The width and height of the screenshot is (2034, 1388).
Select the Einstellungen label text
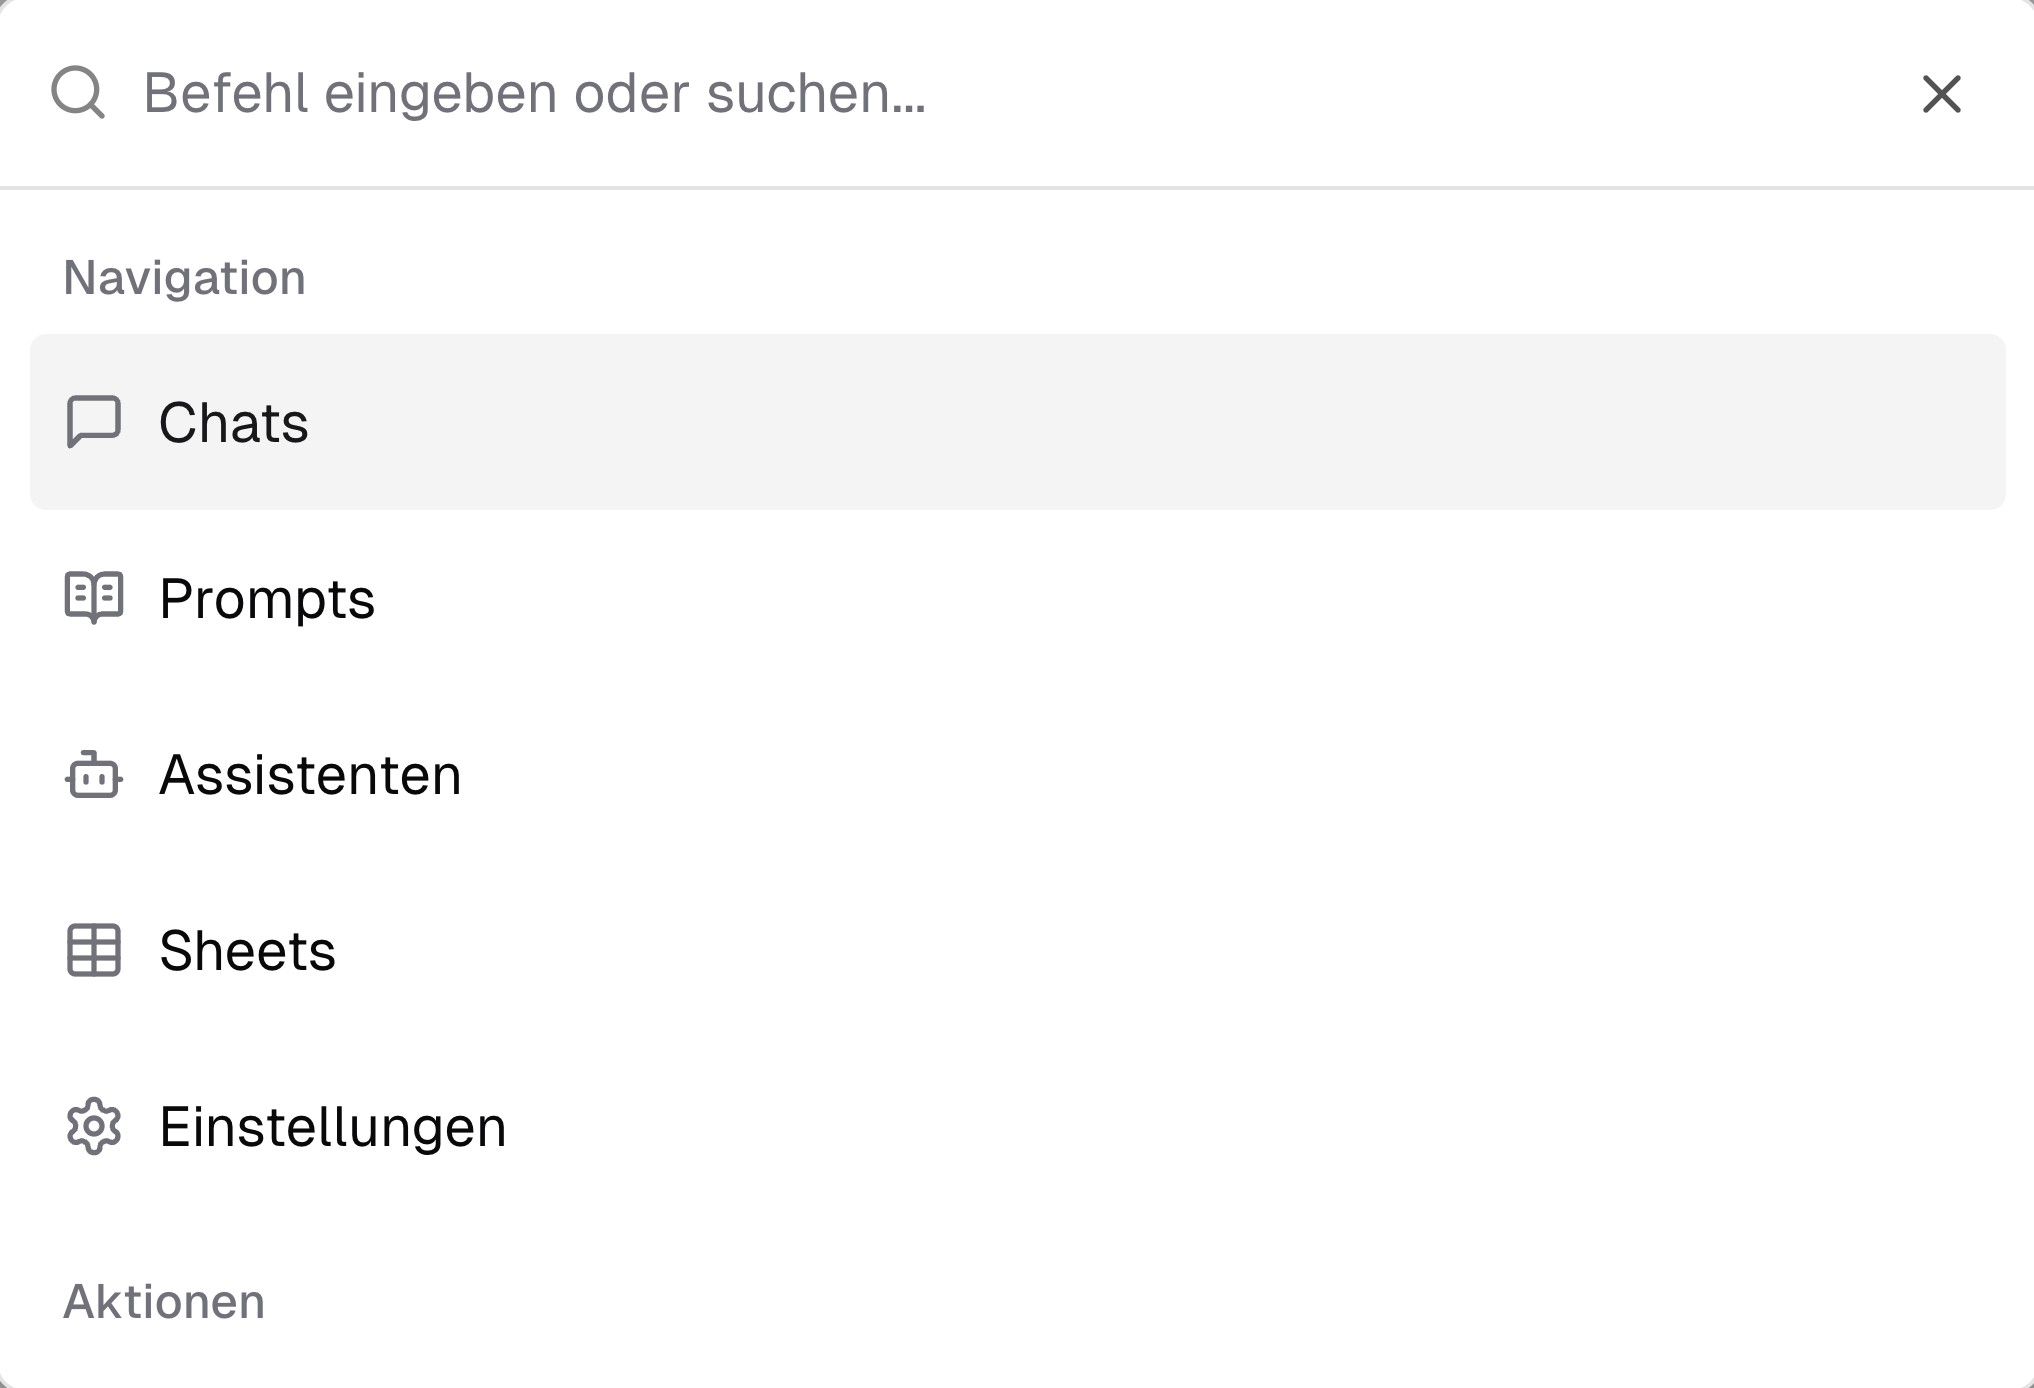point(334,1127)
